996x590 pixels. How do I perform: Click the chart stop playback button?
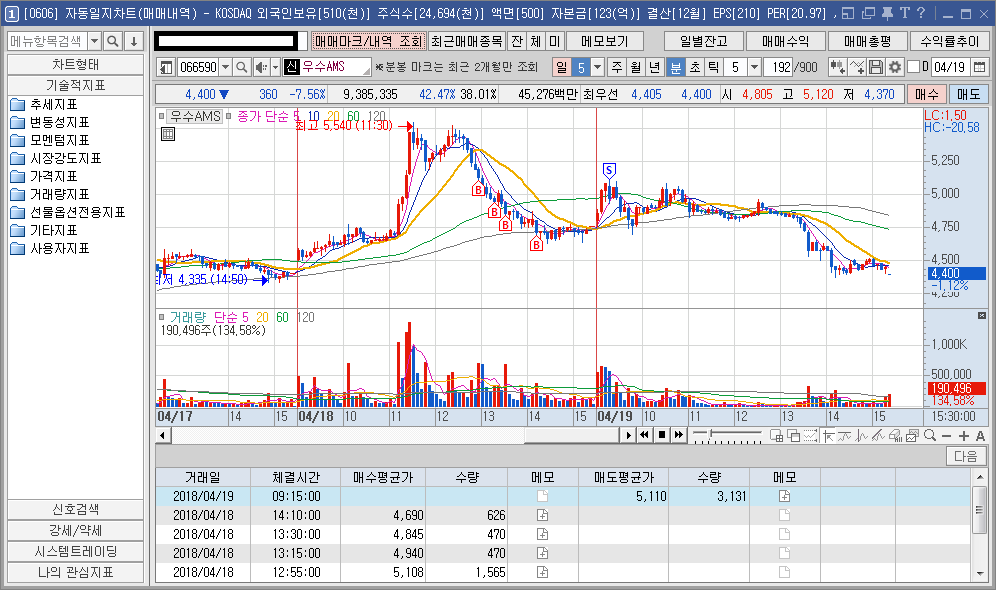[x=662, y=435]
